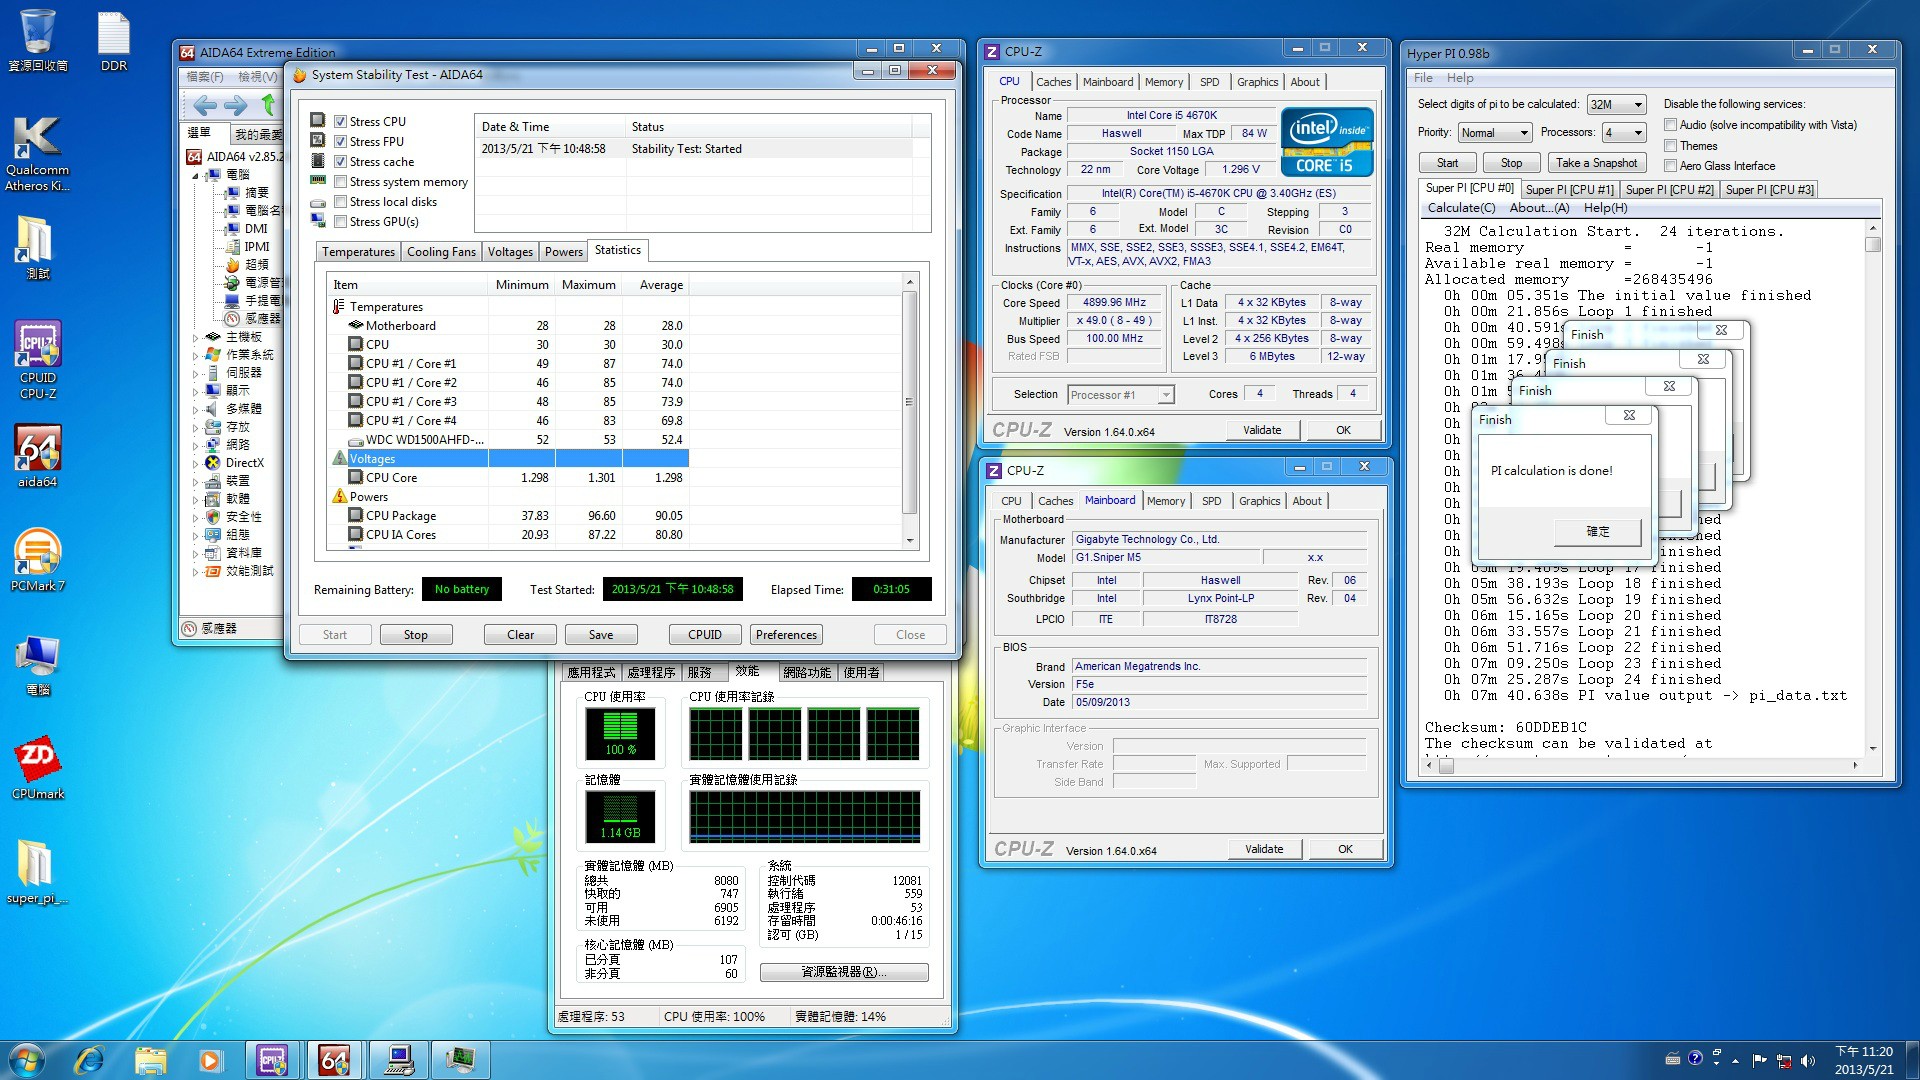Open the Computer desktop icon
Viewport: 1920px width, 1080px height.
point(38,664)
